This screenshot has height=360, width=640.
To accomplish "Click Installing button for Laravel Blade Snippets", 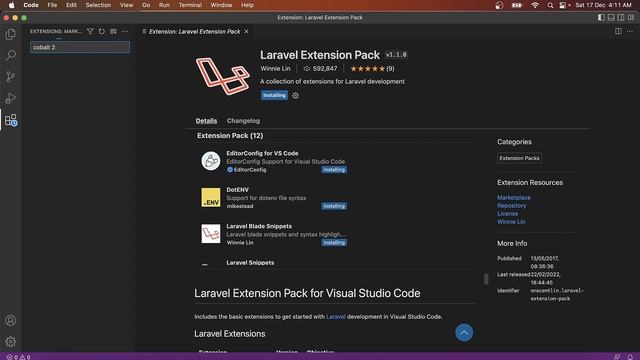I will click(x=334, y=242).
